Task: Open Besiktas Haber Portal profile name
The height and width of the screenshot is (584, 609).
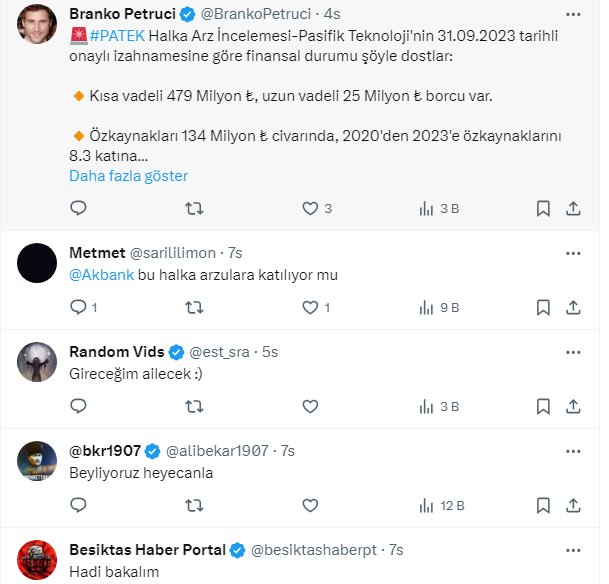Action: 147,550
